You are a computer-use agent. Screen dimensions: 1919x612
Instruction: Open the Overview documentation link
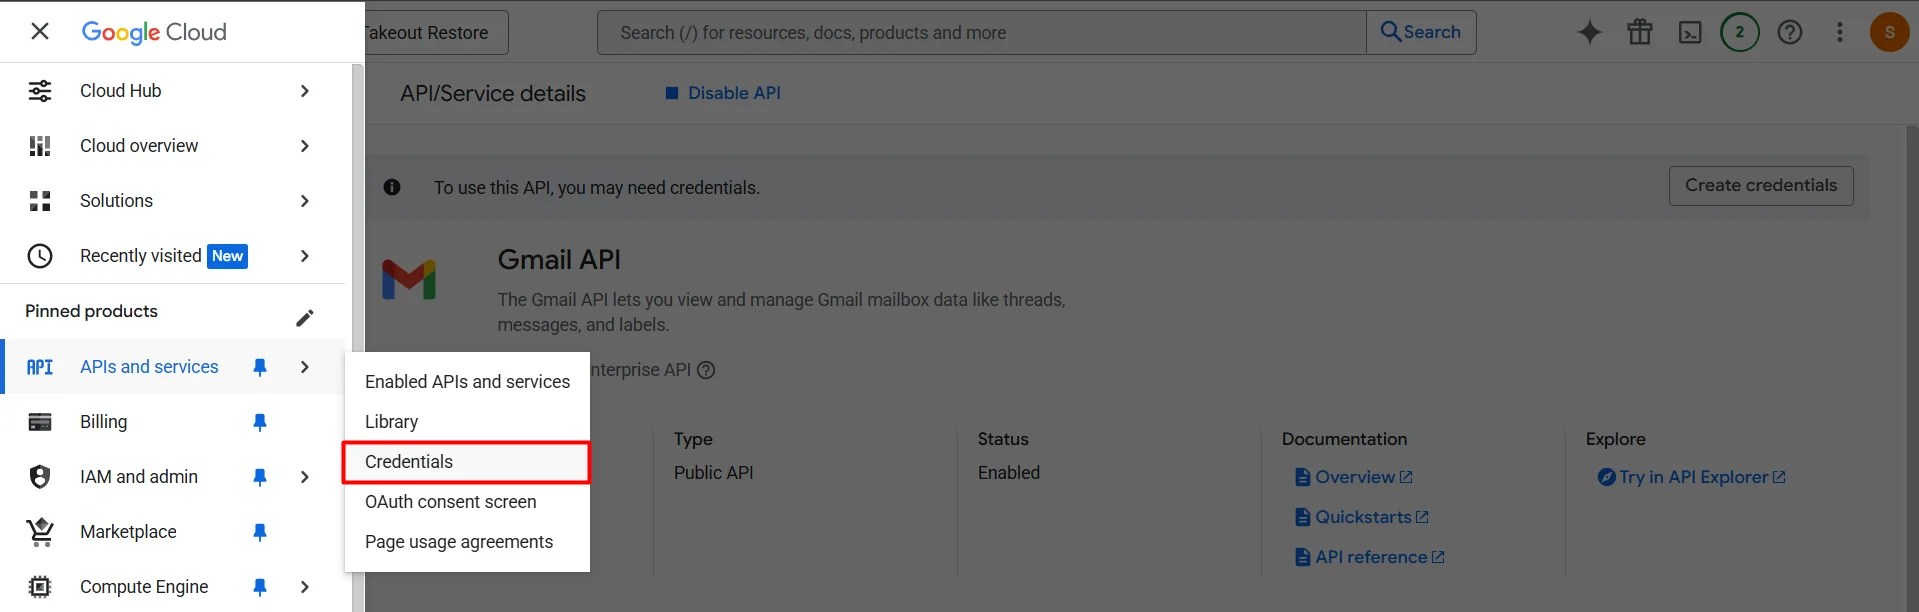tap(1354, 477)
